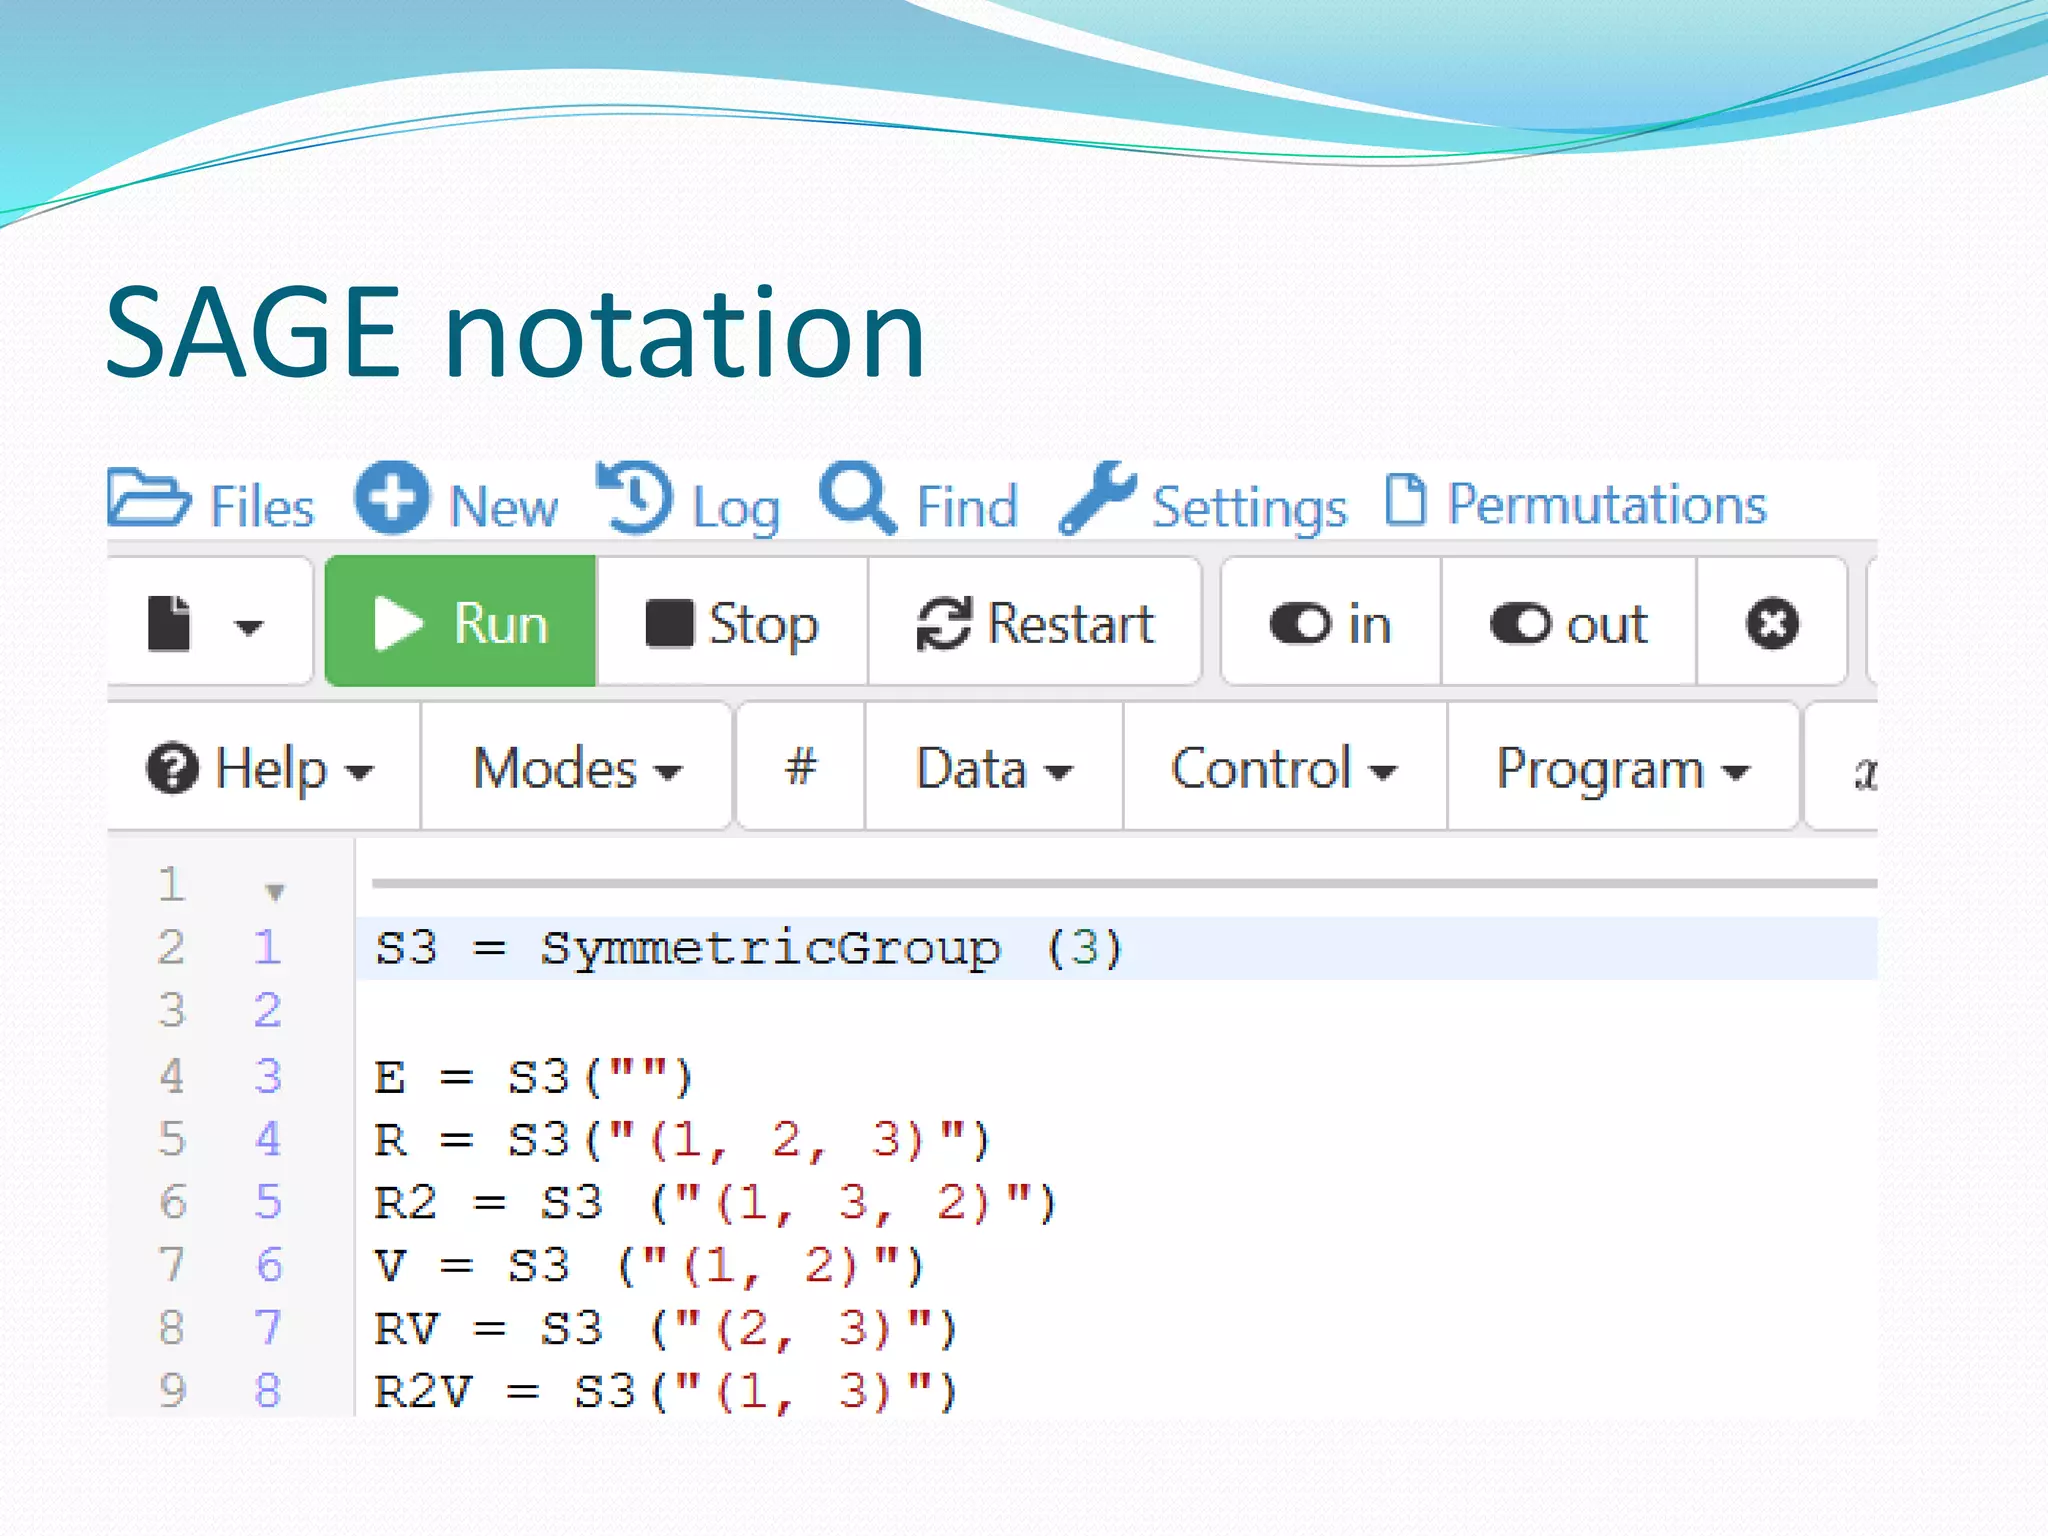
Task: Open the Modes dropdown menu
Action: [577, 767]
